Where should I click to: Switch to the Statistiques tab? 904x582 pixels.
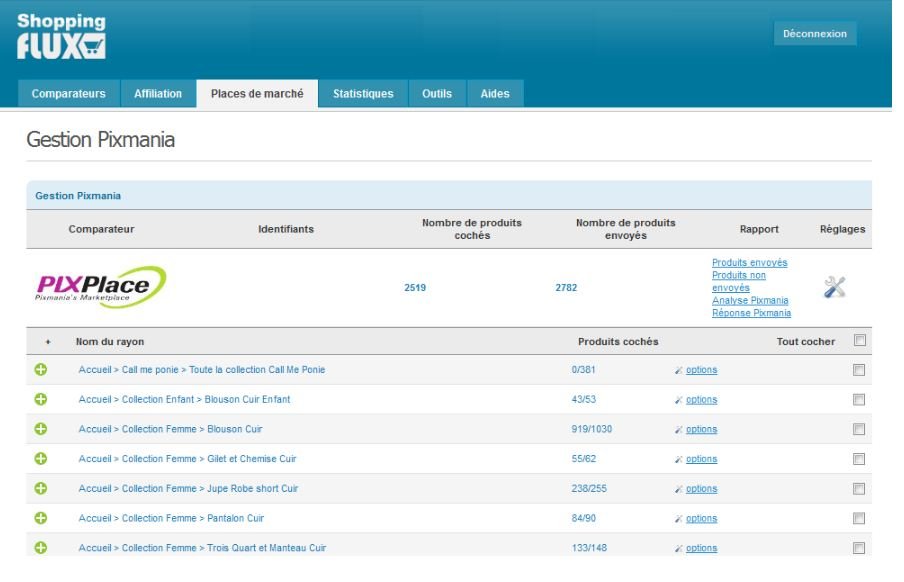tap(363, 94)
